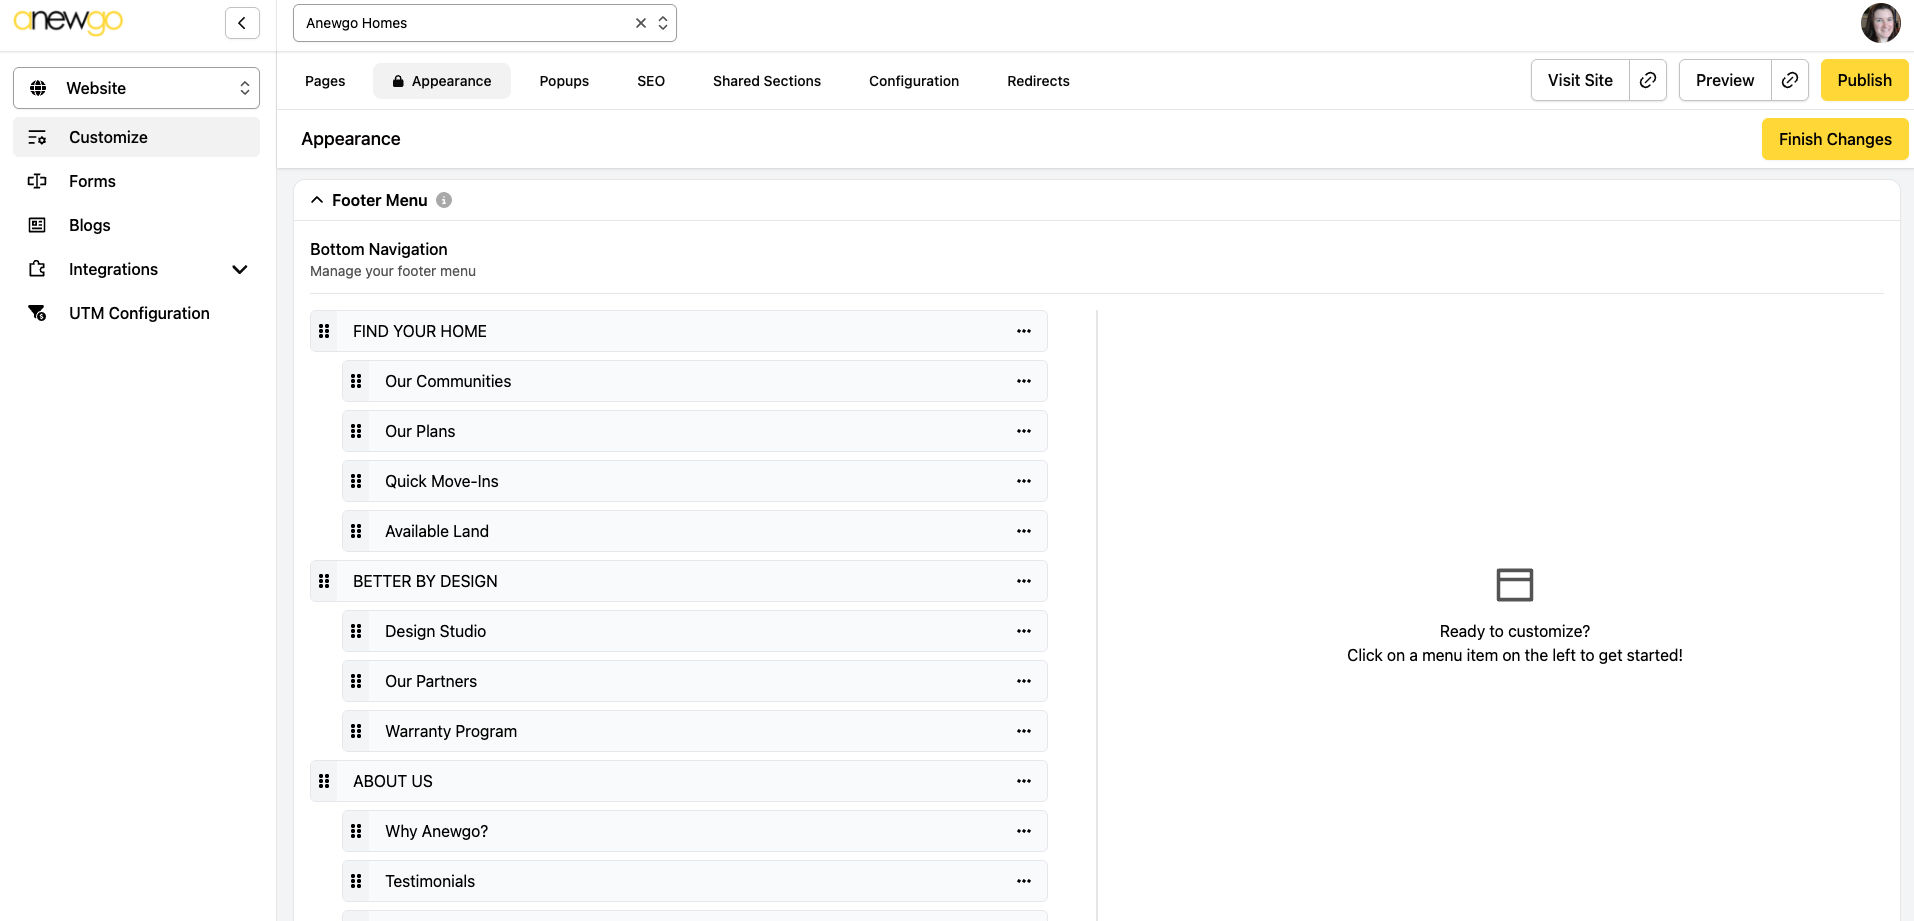Open the Anewgo Homes site selector
This screenshot has height=921, width=1914.
470,23
